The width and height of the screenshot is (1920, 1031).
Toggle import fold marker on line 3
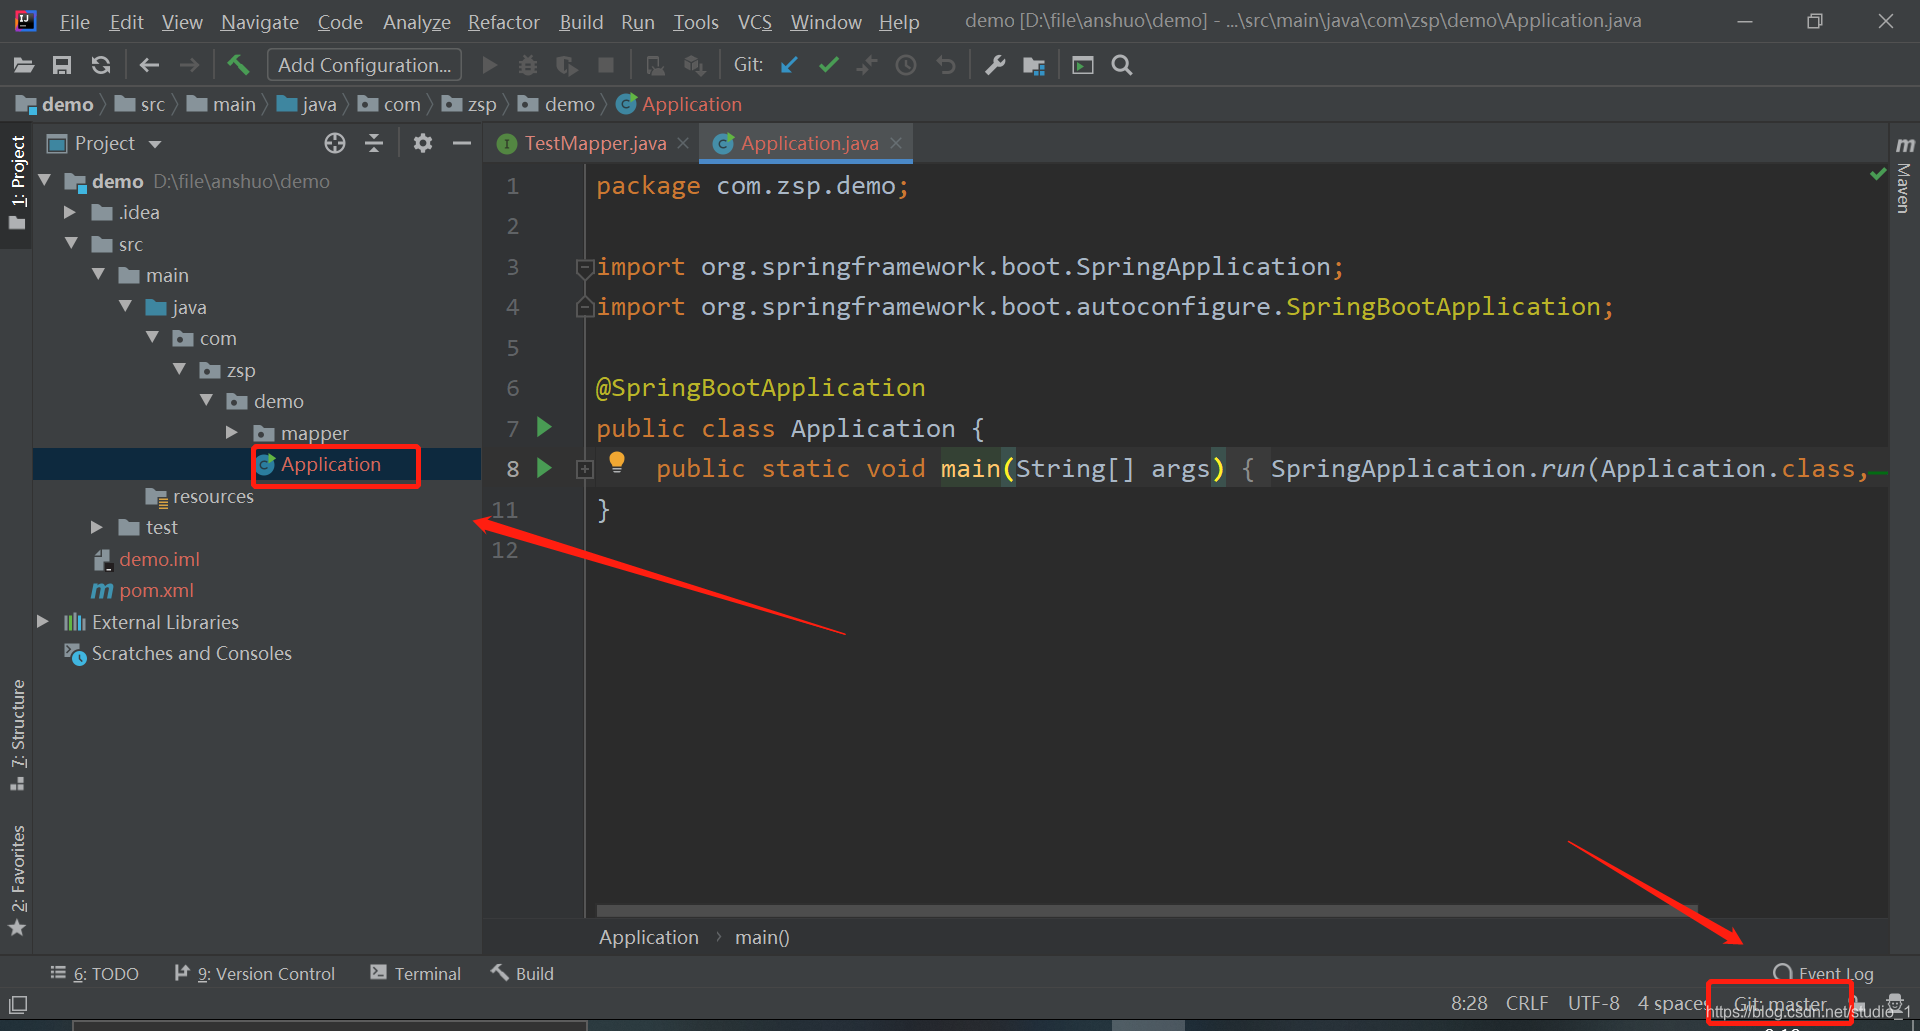point(585,267)
